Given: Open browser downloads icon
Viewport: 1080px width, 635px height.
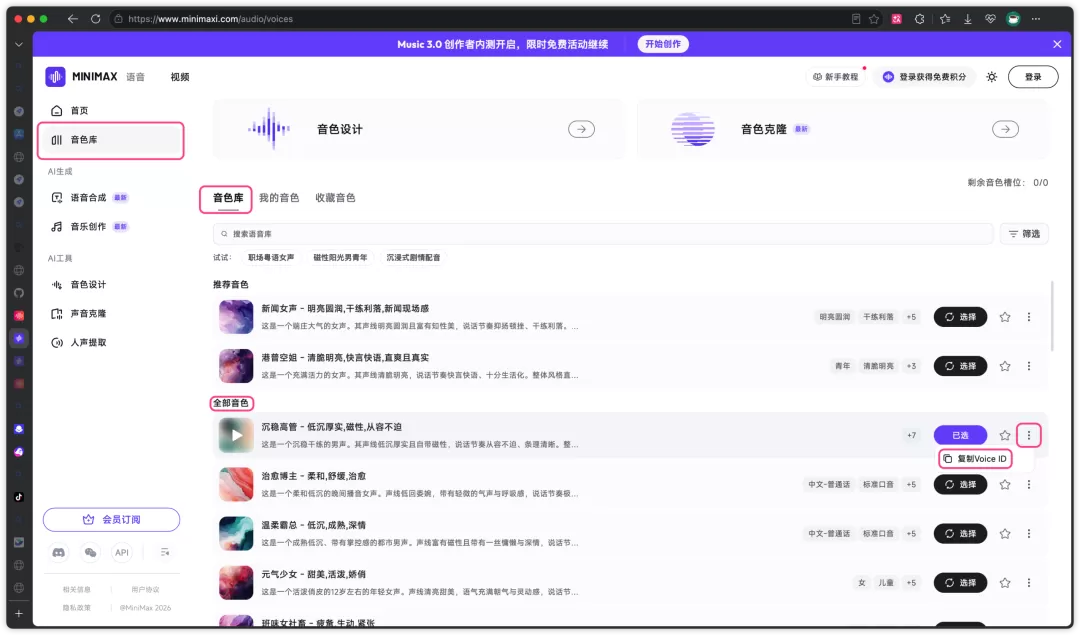Looking at the screenshot, I should click(967, 19).
